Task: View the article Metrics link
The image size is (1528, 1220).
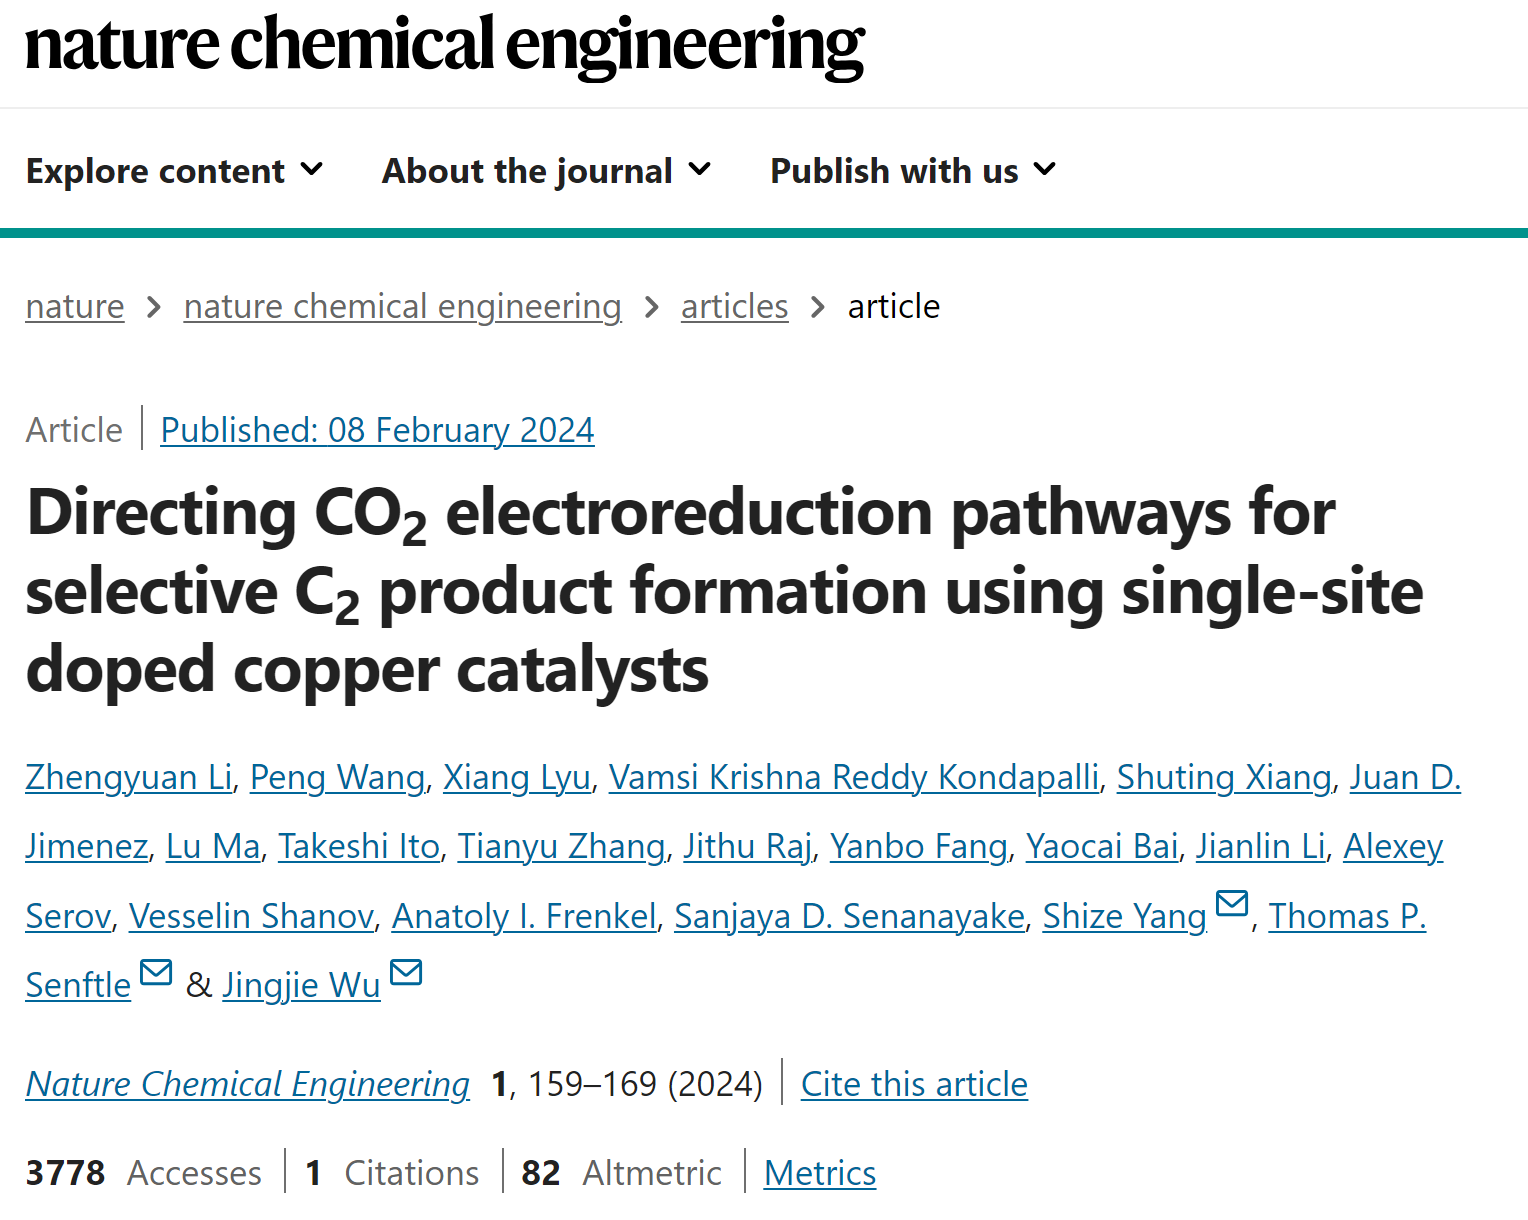Action: click(820, 1173)
